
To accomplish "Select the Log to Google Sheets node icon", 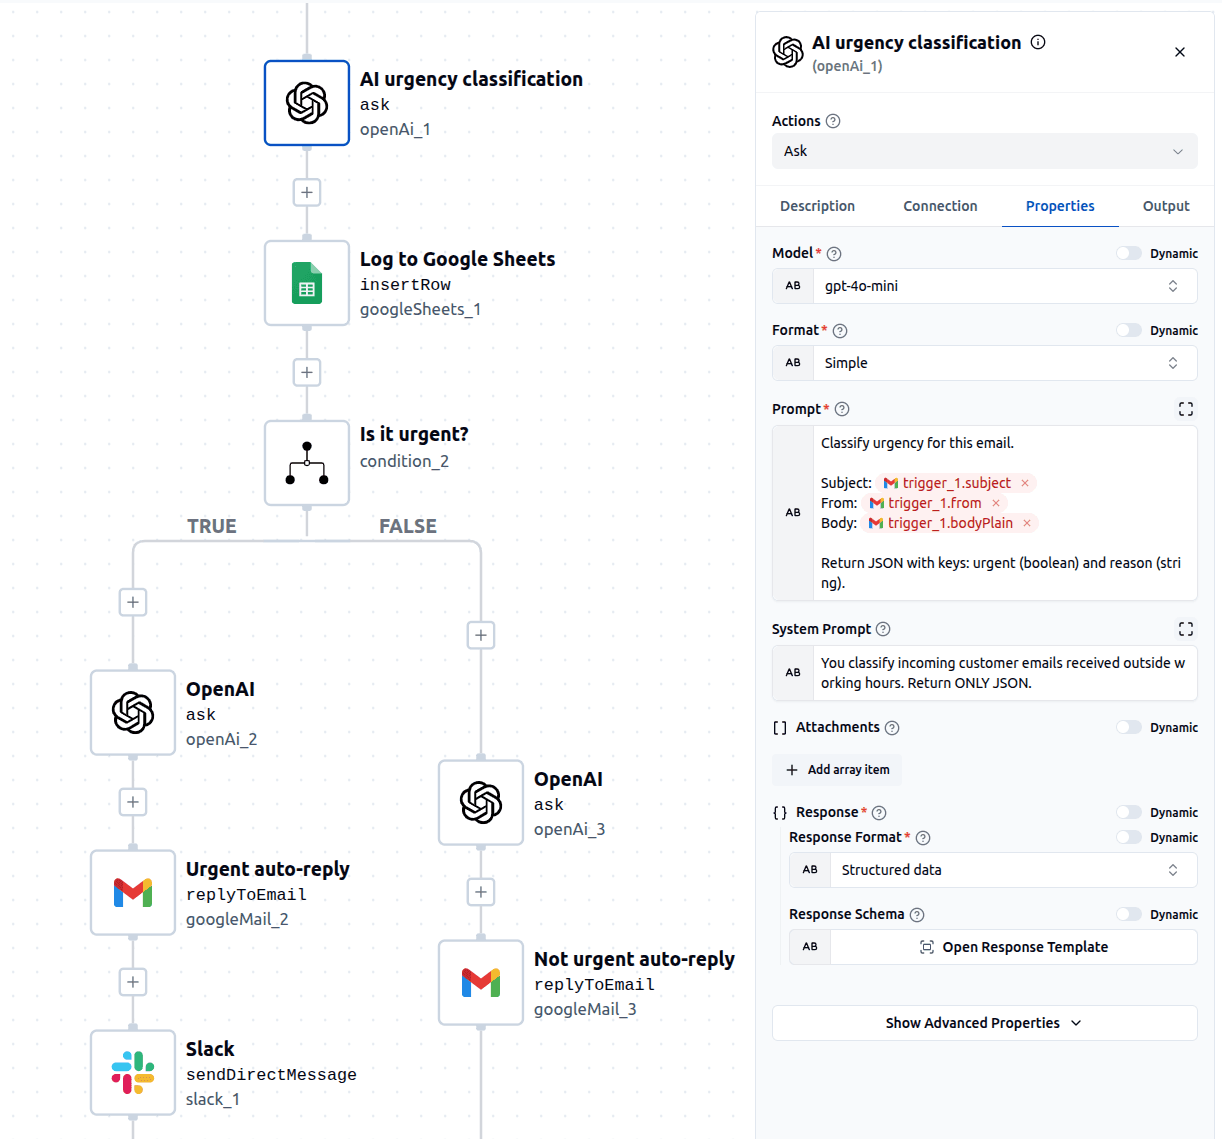I will pyautogui.click(x=306, y=283).
